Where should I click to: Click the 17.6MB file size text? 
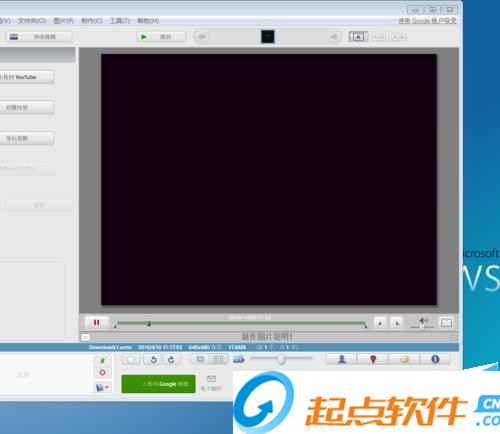tap(237, 347)
